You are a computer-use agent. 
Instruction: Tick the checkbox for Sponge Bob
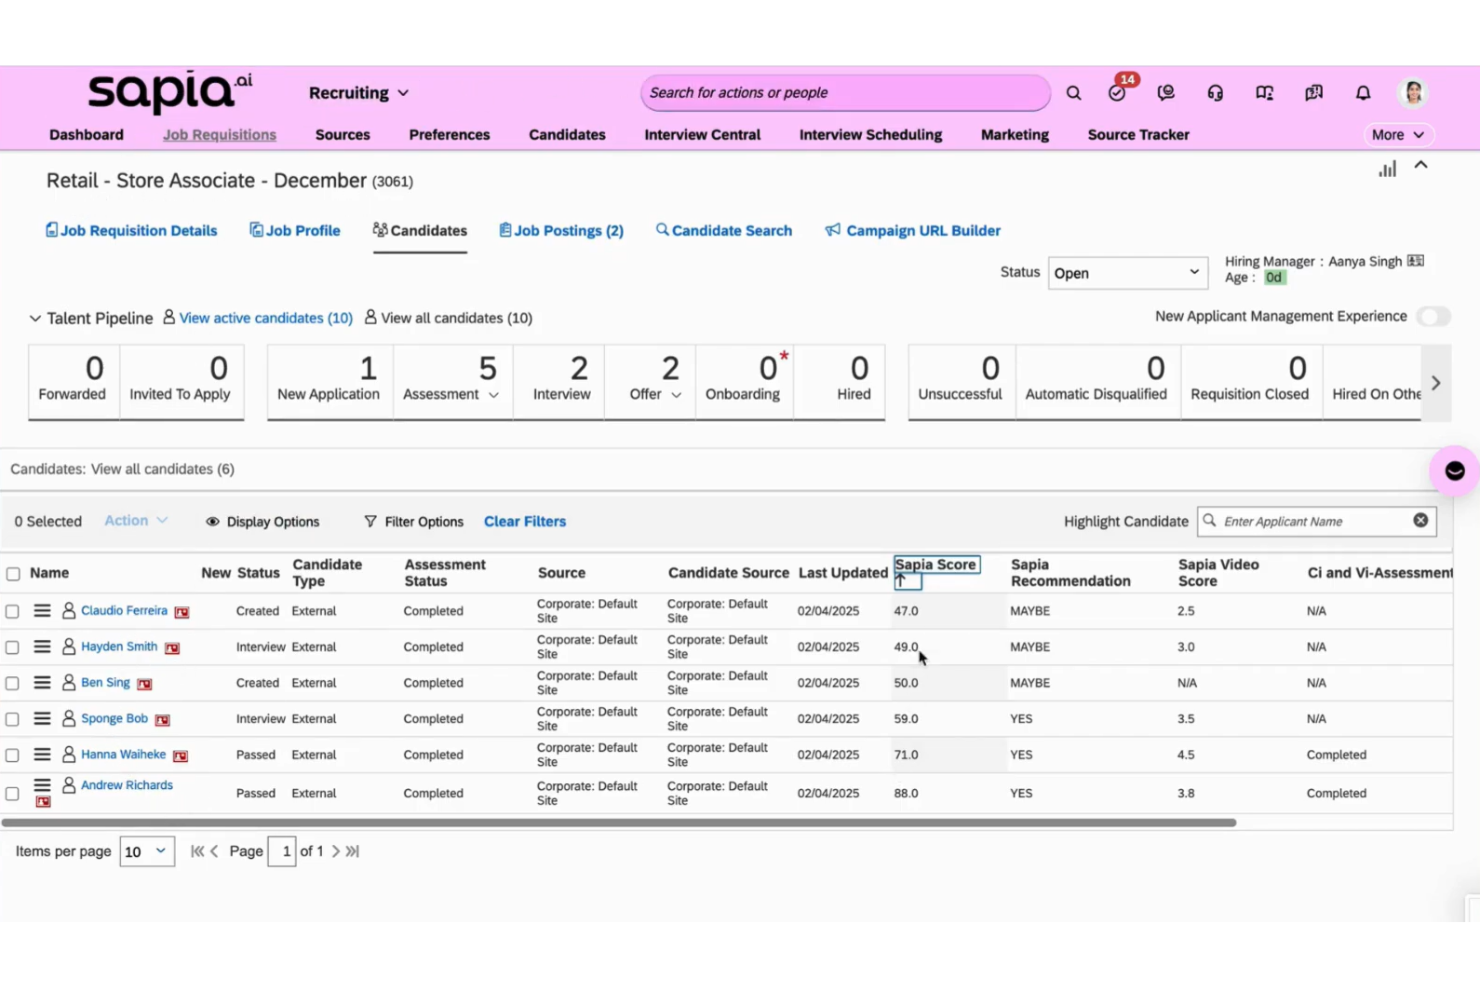(12, 719)
